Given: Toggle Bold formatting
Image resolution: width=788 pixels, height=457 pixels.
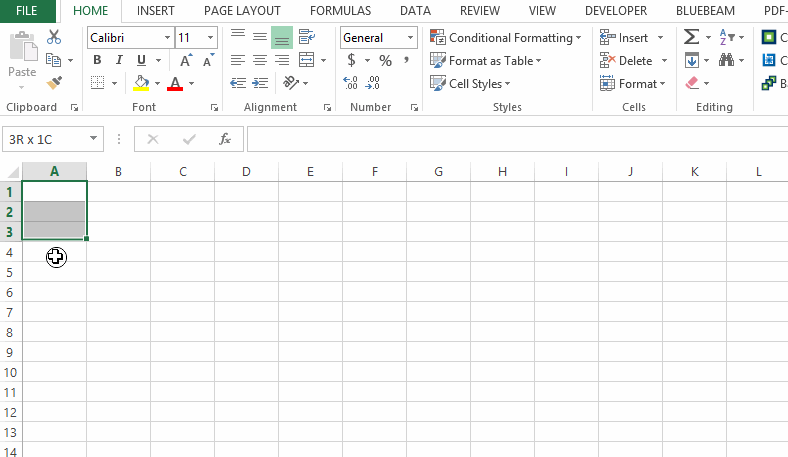Looking at the screenshot, I should pyautogui.click(x=97, y=60).
